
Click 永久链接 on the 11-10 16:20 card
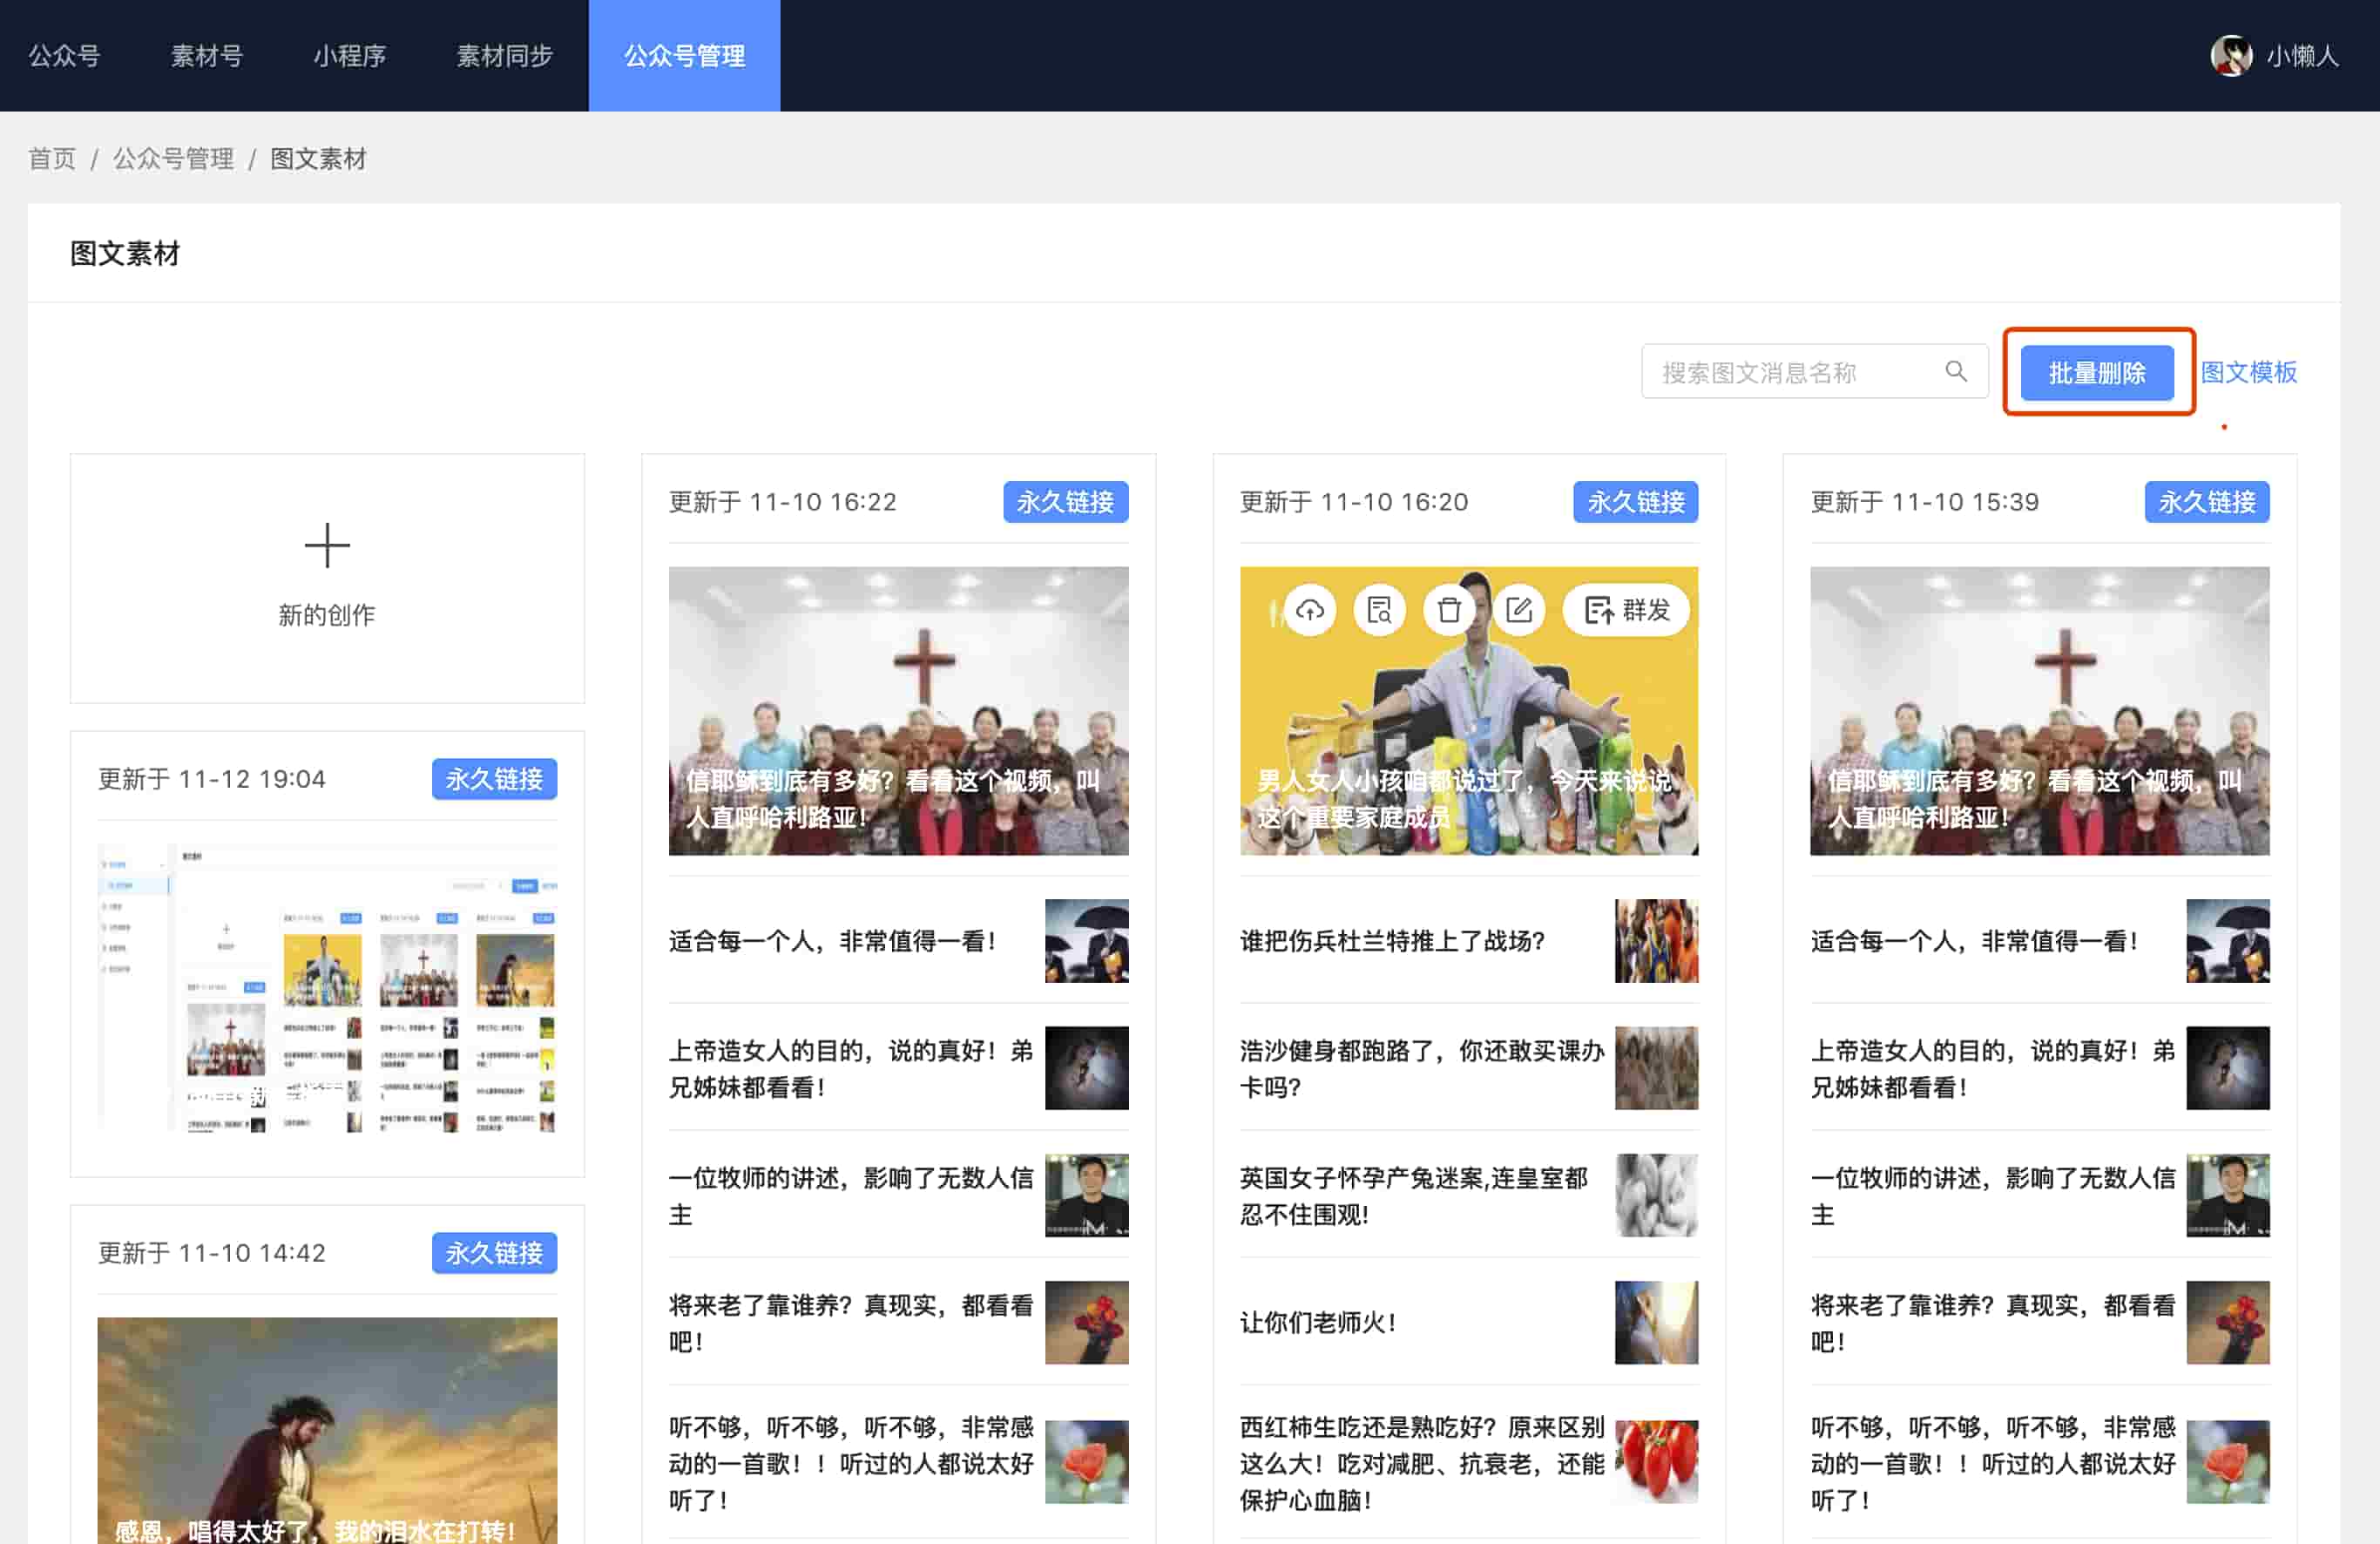point(1636,502)
